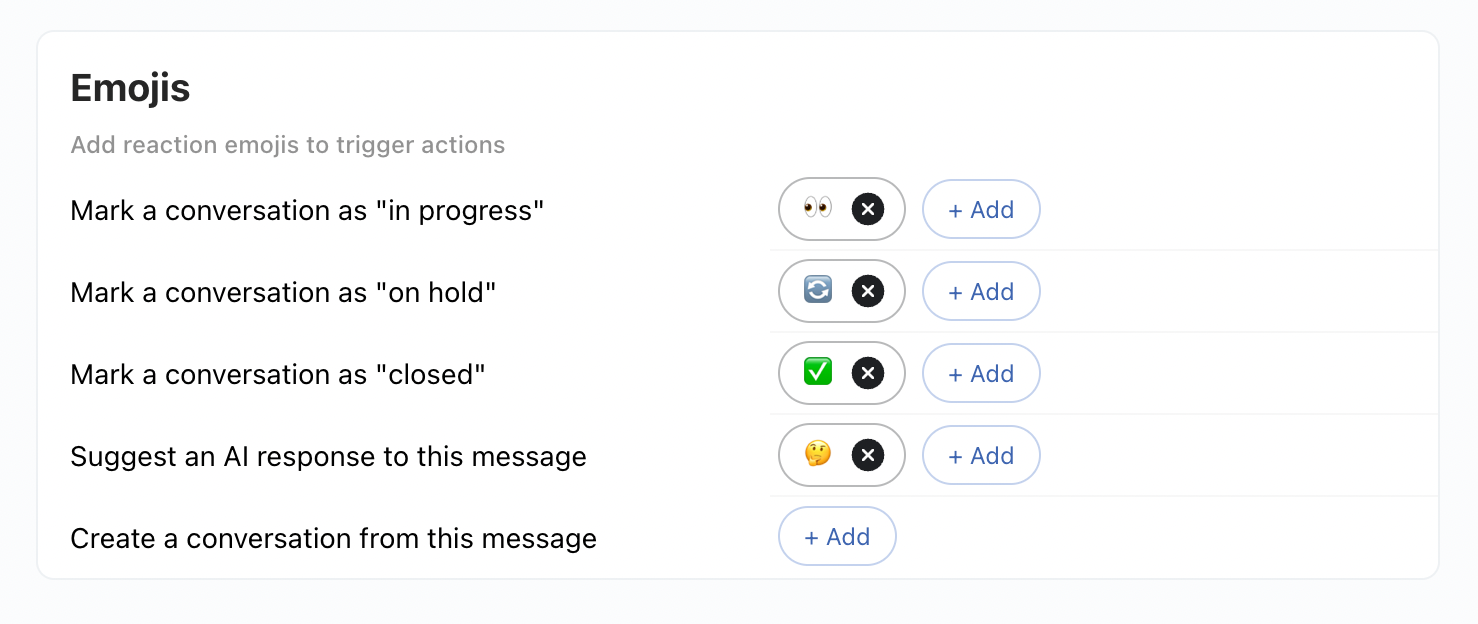Add an emoji for "in progress"
The height and width of the screenshot is (624, 1478).
click(x=981, y=209)
